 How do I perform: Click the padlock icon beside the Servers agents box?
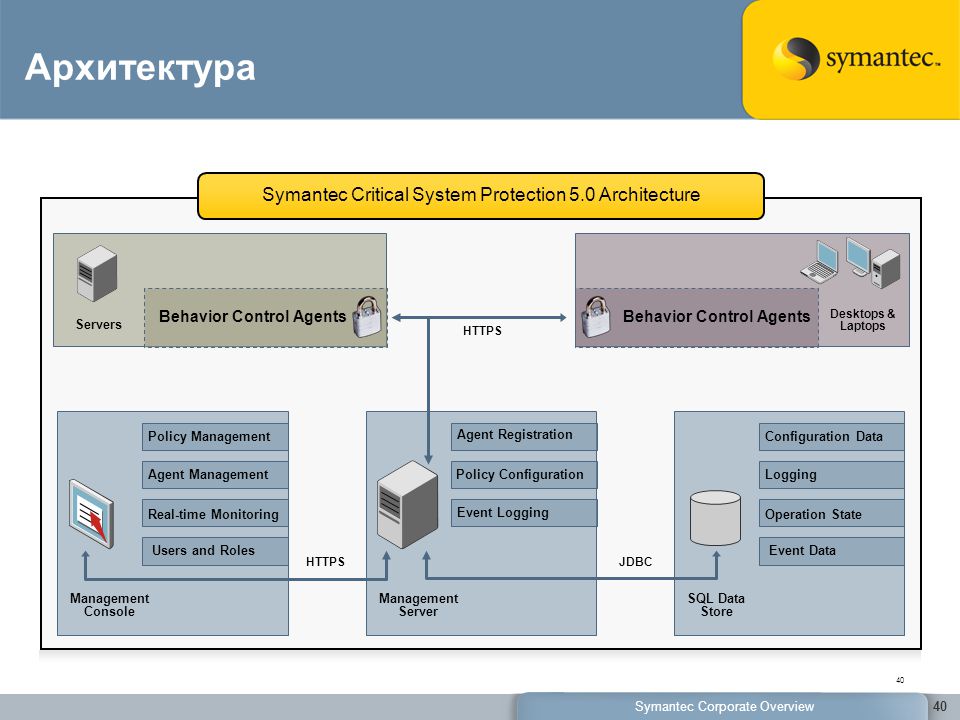tap(367, 317)
